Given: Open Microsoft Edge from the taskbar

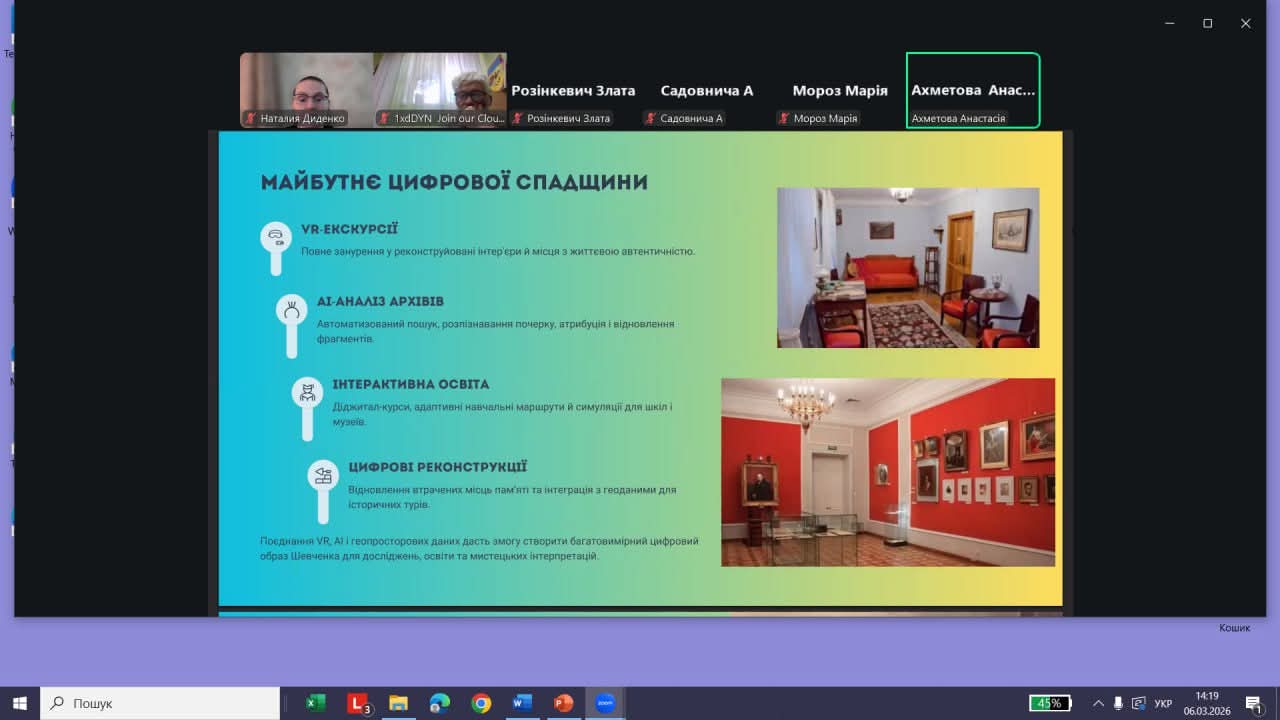Looking at the screenshot, I should point(440,703).
